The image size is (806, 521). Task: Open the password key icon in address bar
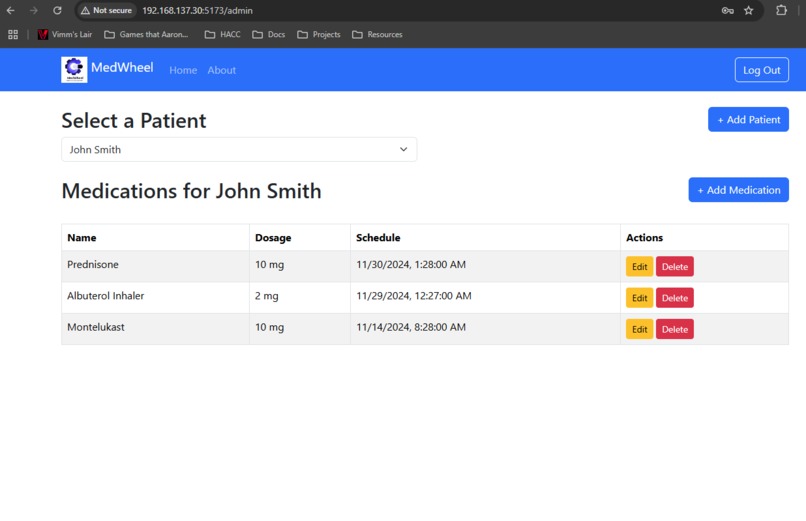727,10
